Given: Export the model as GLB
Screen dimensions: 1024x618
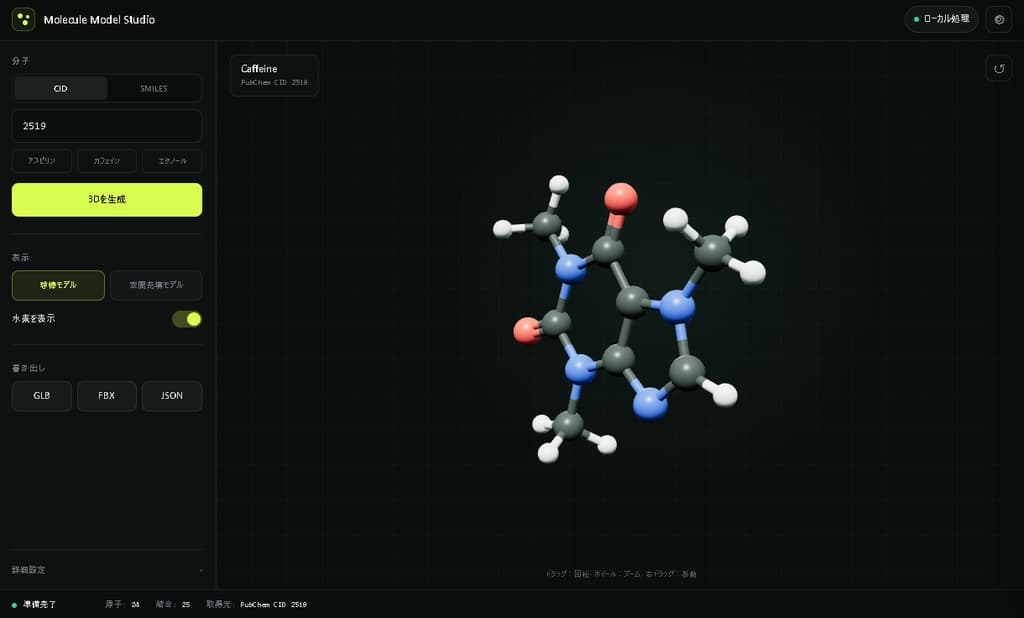Looking at the screenshot, I should point(42,396).
